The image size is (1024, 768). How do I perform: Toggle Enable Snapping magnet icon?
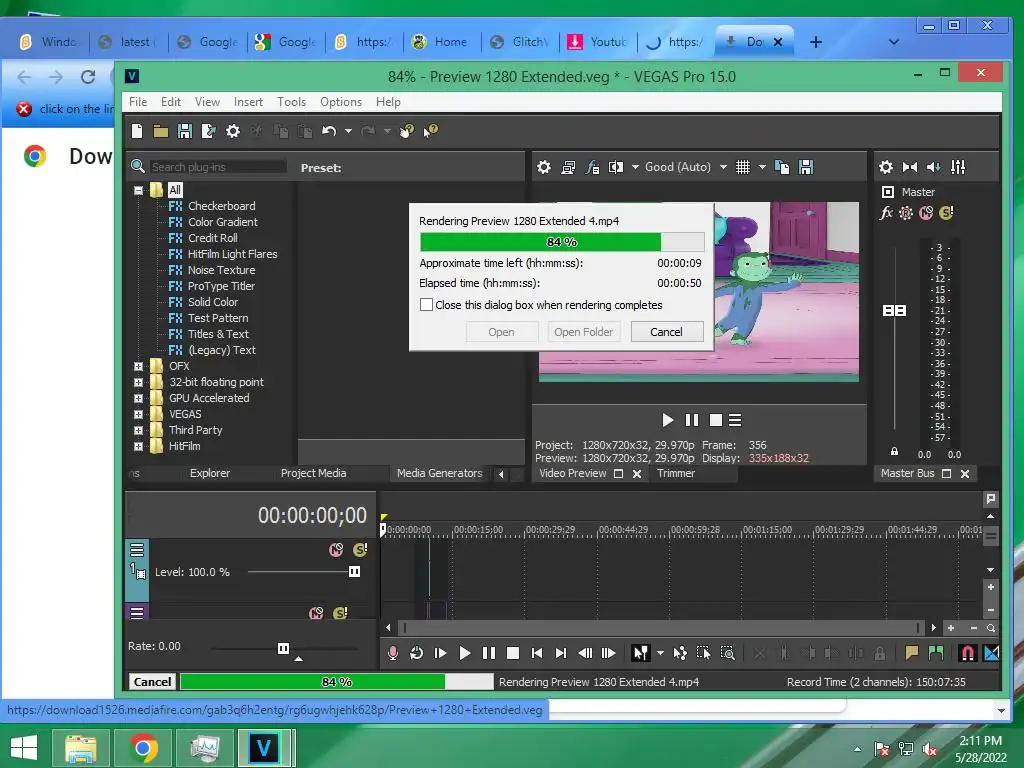[x=968, y=653]
